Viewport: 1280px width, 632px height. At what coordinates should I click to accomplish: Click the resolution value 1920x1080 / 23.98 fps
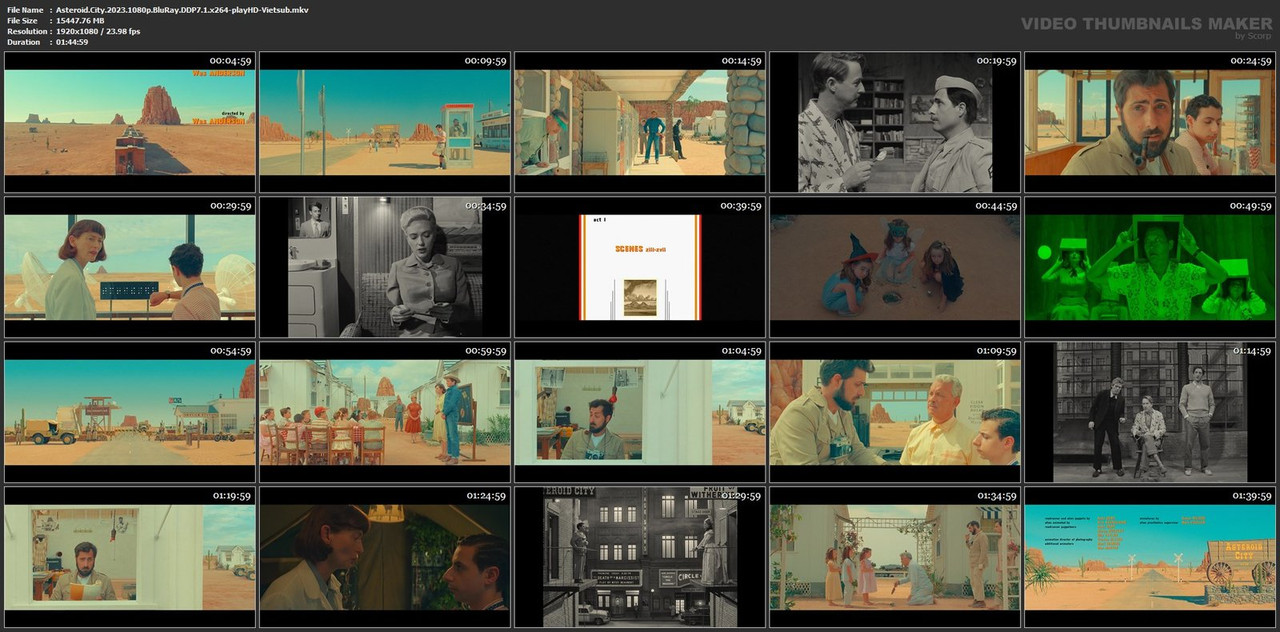98,31
